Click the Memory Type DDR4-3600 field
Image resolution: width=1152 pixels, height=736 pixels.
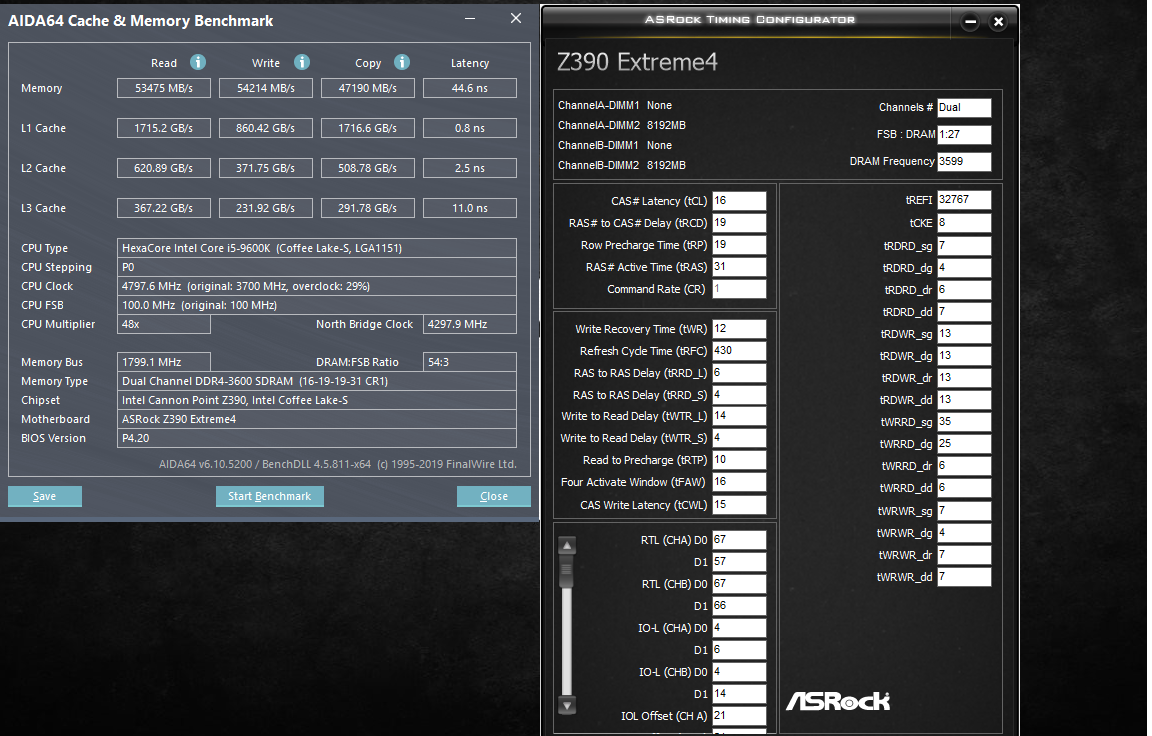tap(317, 381)
